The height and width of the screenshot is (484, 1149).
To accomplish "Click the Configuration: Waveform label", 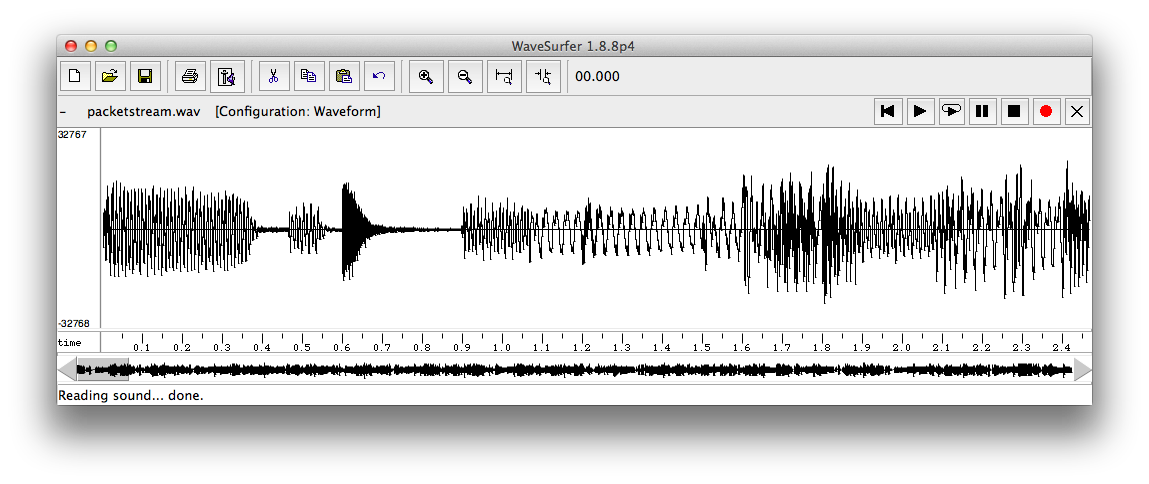I will [x=298, y=111].
